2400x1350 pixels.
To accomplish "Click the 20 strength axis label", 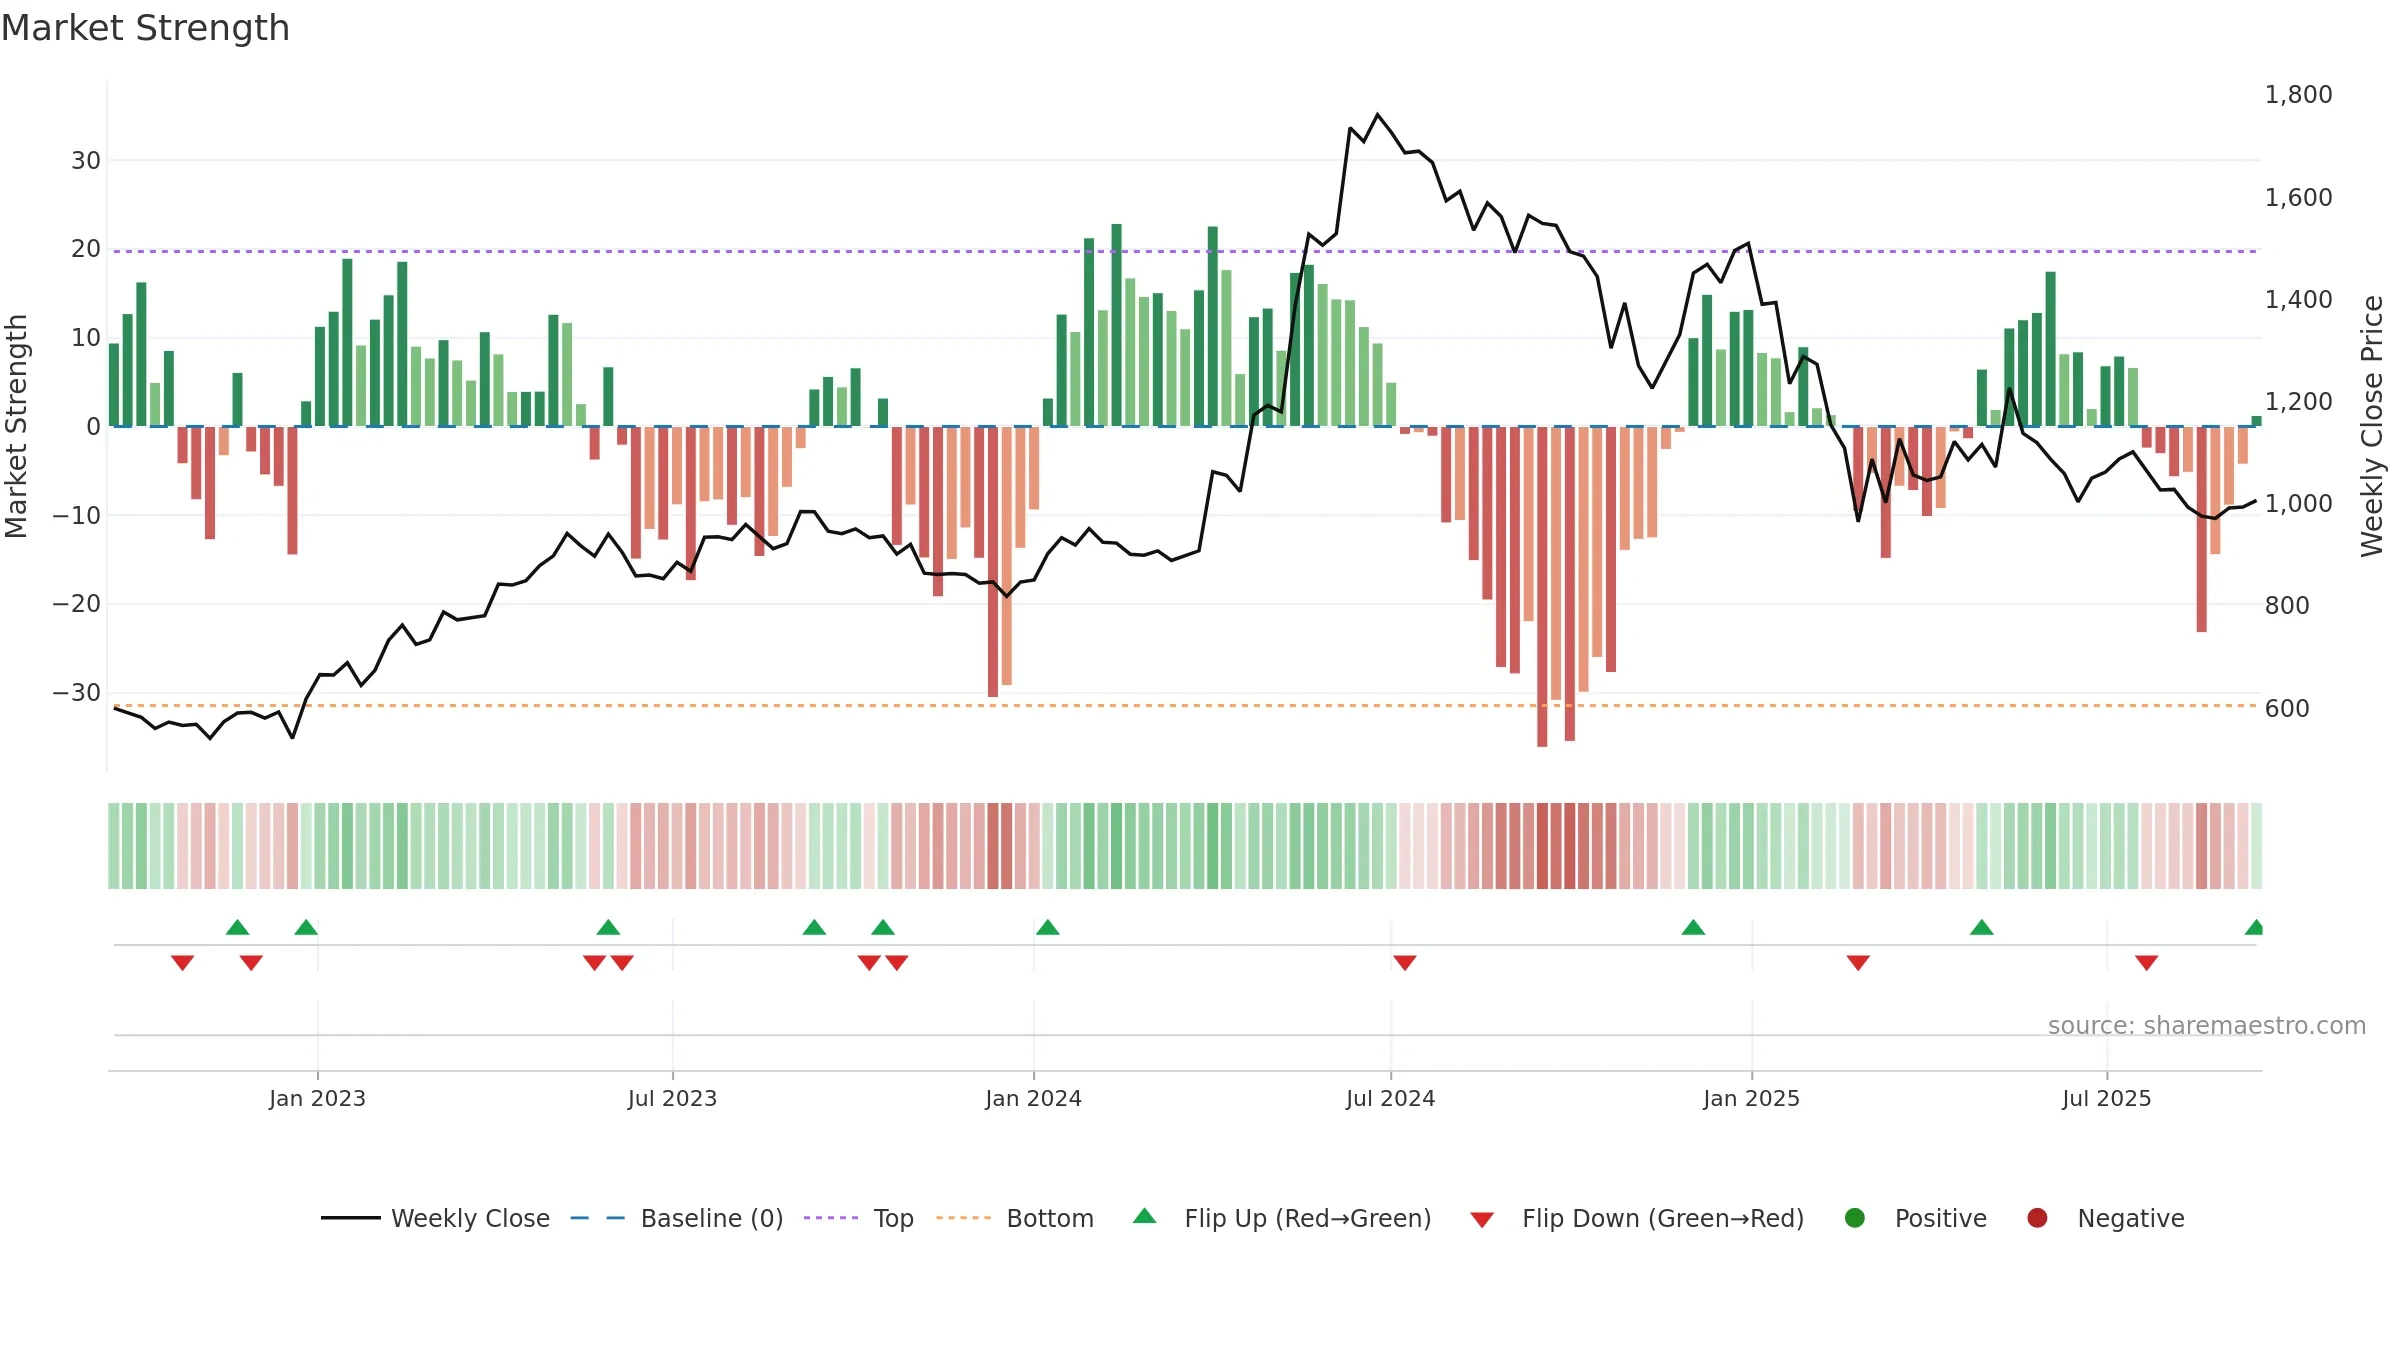I will point(86,249).
